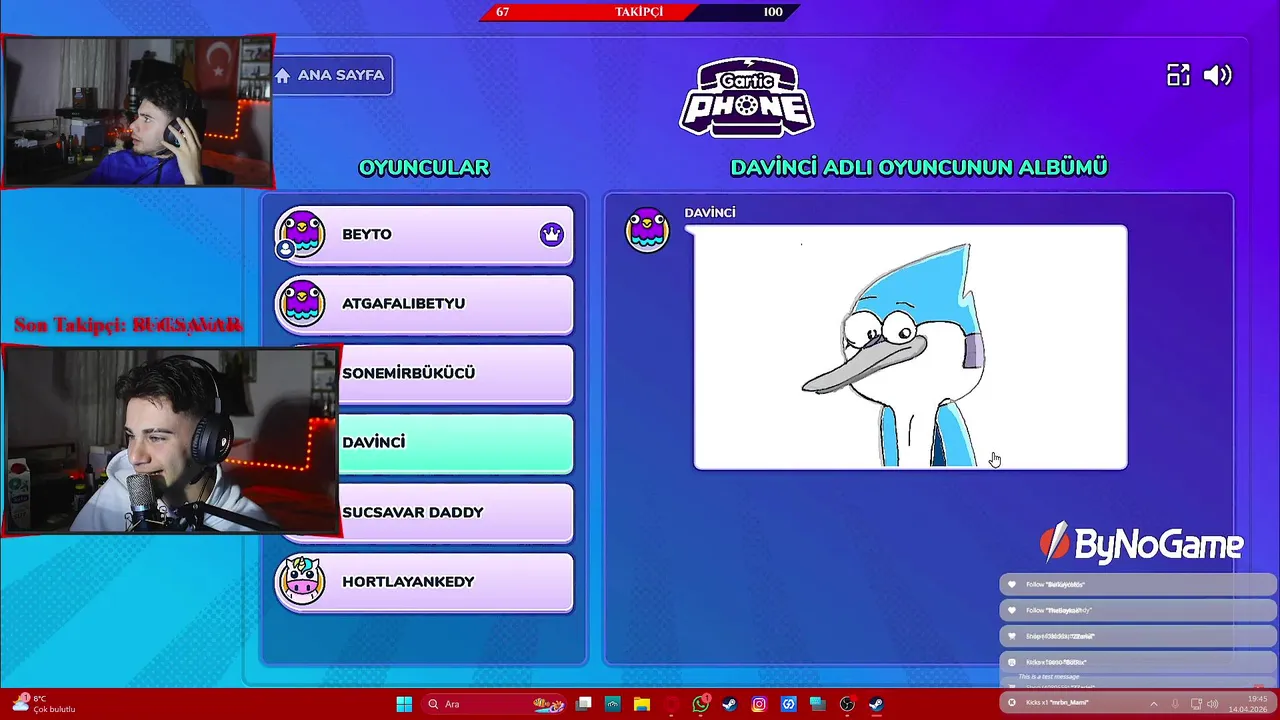Open network settings from the tray
The width and height of the screenshot is (1280, 720).
tap(1196, 704)
